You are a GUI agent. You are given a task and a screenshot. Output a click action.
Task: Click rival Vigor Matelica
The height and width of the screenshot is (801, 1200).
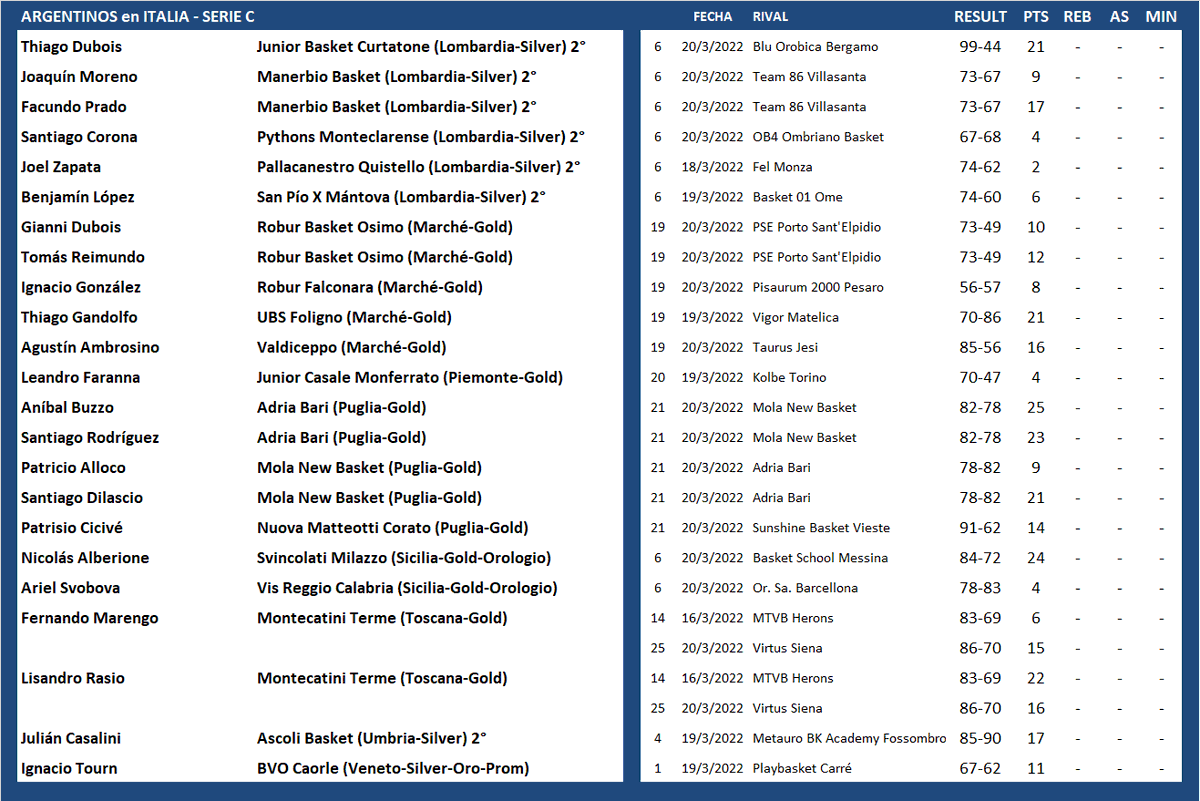pyautogui.click(x=795, y=317)
